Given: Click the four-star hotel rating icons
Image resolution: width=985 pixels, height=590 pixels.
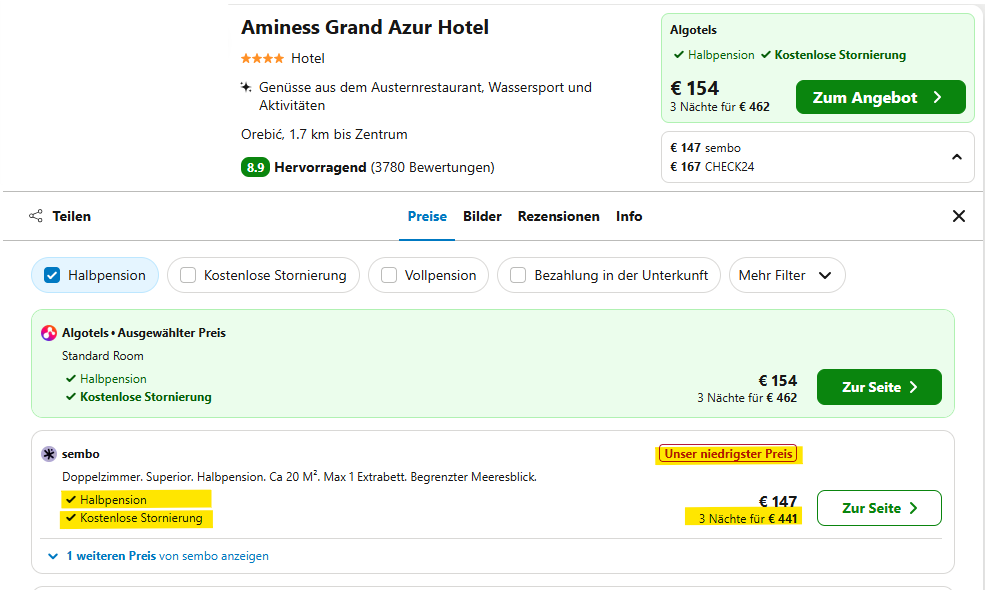Looking at the screenshot, I should 263,58.
